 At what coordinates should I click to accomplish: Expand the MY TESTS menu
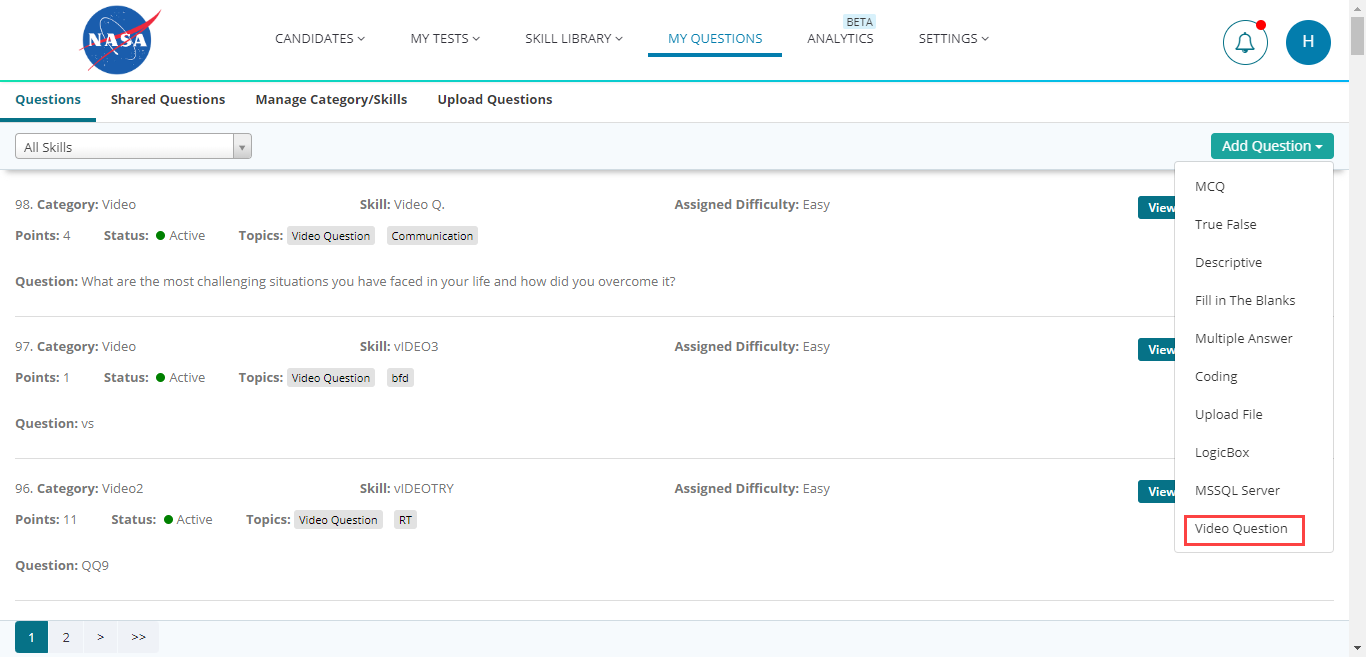(x=445, y=38)
